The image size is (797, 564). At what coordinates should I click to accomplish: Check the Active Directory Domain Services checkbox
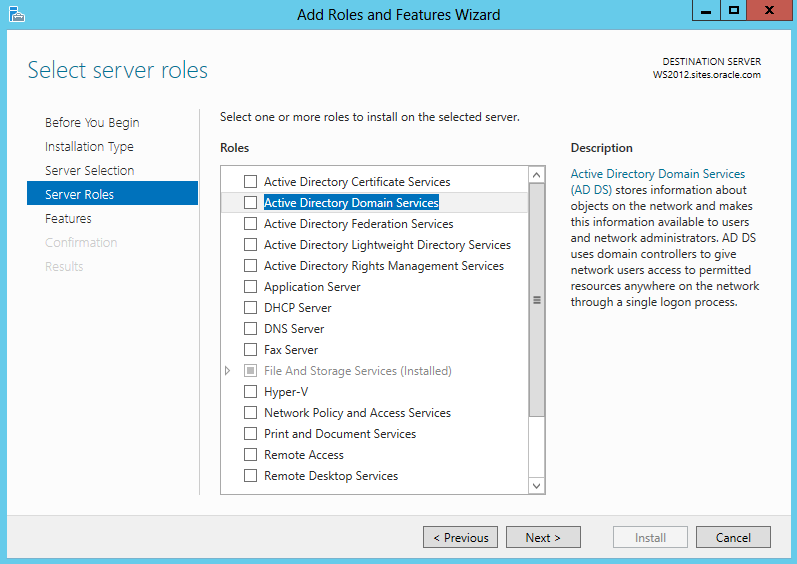pos(250,203)
